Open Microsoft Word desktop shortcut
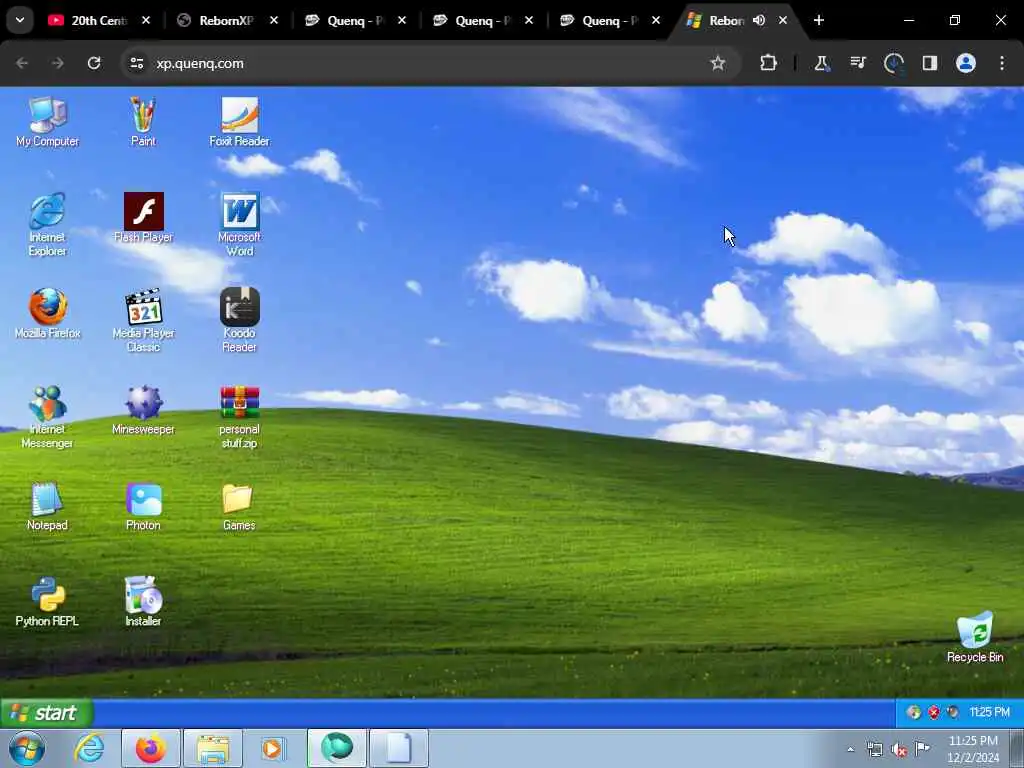 (x=239, y=224)
